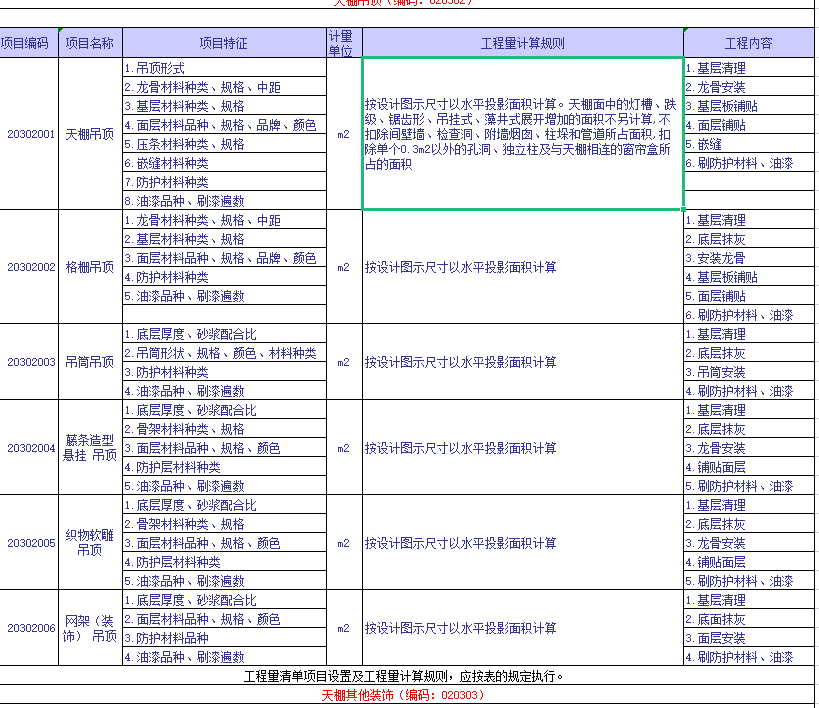This screenshot has width=819, height=708.
Task: Select the cell 3.吊筒安装
Action: click(748, 372)
